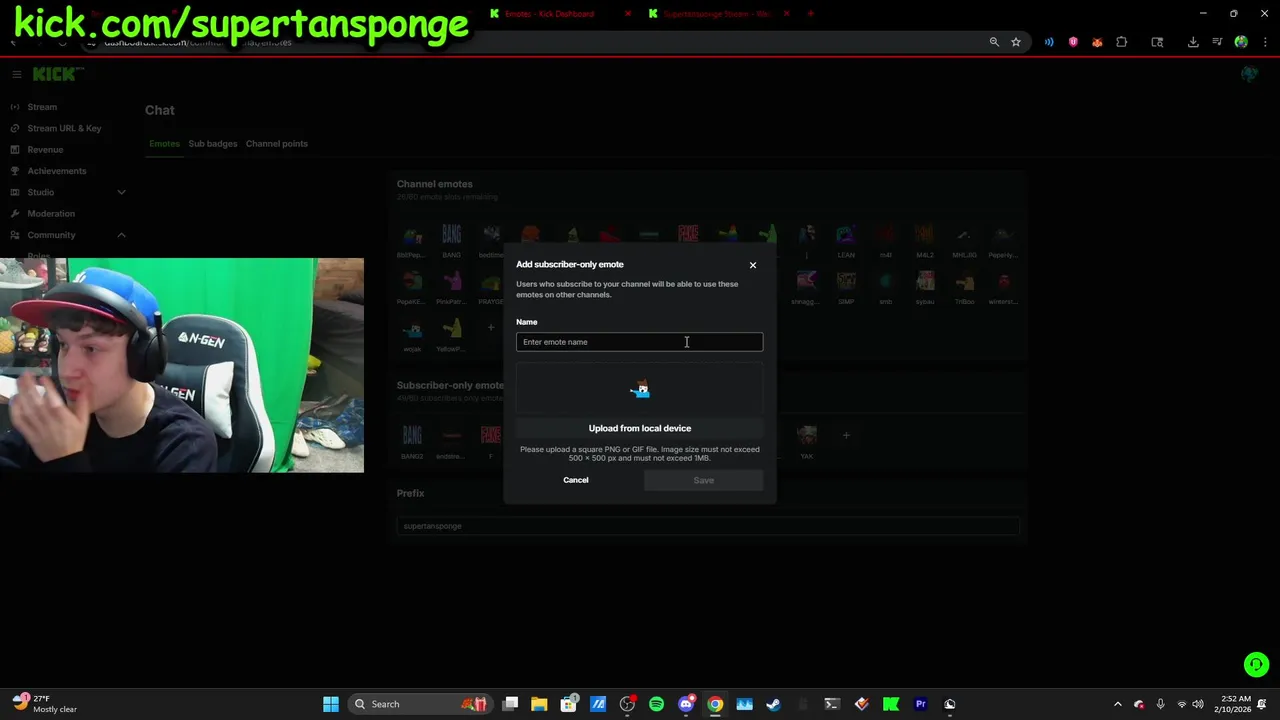Open Steam from the taskbar
Screen dimensions: 1280x720
pyautogui.click(x=773, y=704)
